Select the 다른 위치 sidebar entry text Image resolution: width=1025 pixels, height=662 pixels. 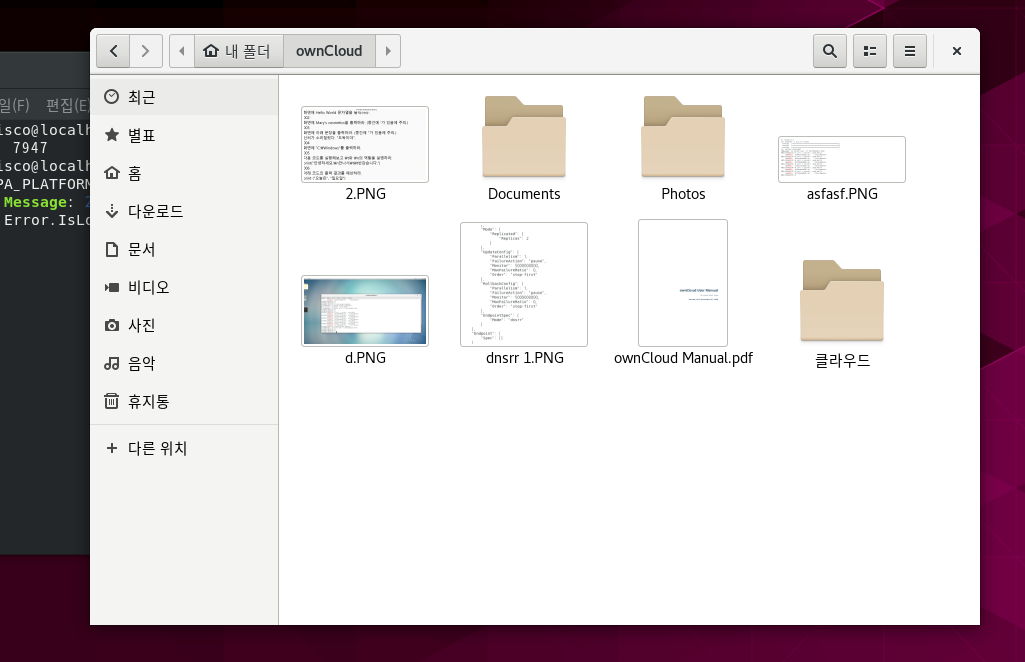click(x=158, y=448)
